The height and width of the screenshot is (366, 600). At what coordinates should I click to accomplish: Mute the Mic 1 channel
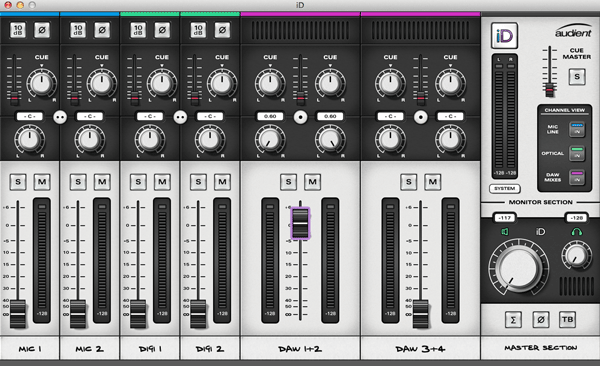click(42, 182)
